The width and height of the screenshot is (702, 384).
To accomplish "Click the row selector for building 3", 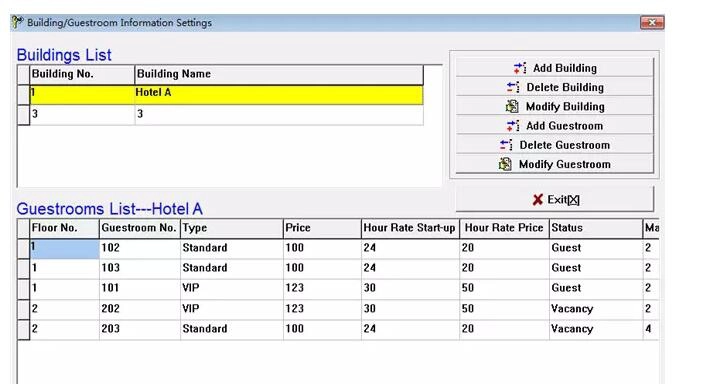I will 23,115.
